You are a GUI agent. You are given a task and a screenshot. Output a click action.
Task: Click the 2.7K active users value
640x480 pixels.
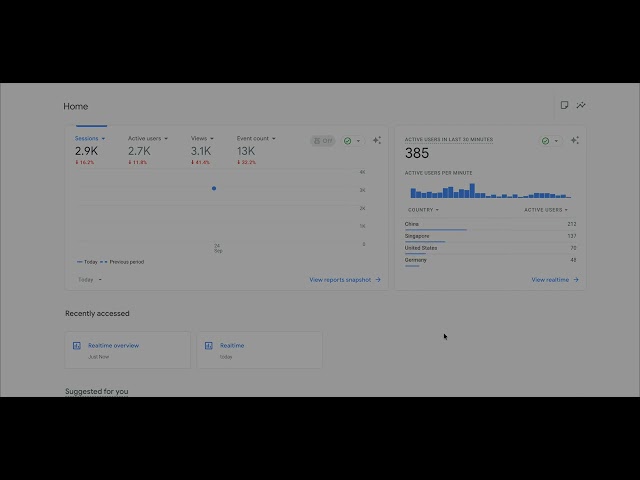pos(139,151)
